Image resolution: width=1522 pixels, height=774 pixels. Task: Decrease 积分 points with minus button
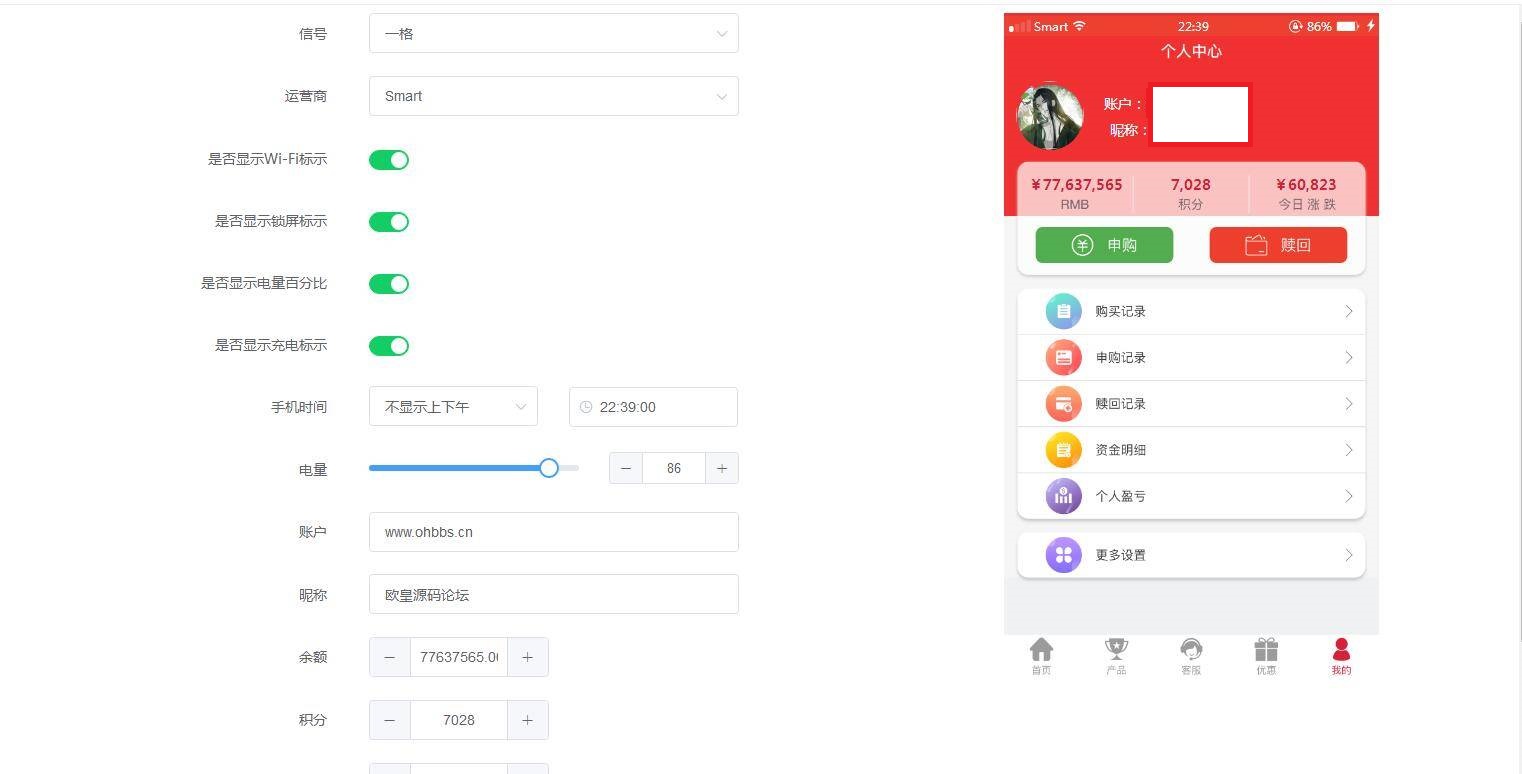[x=390, y=720]
